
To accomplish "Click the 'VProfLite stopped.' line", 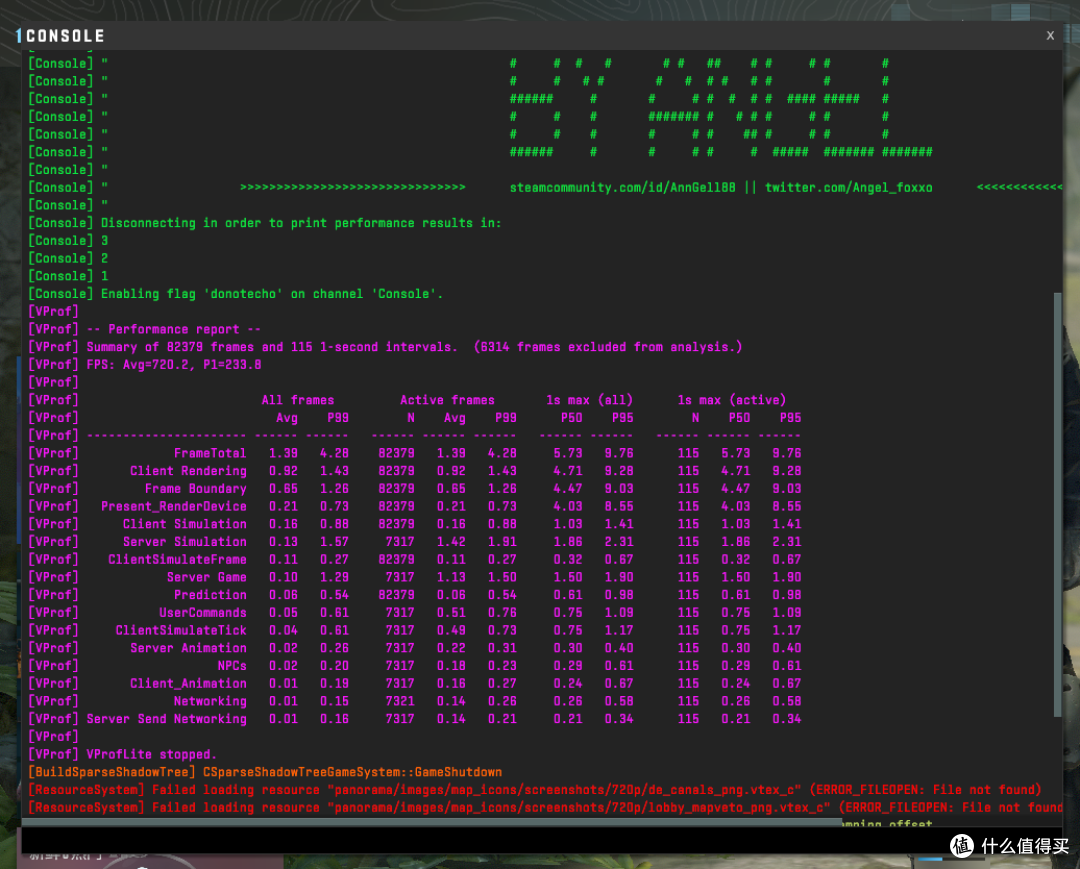I will (123, 755).
